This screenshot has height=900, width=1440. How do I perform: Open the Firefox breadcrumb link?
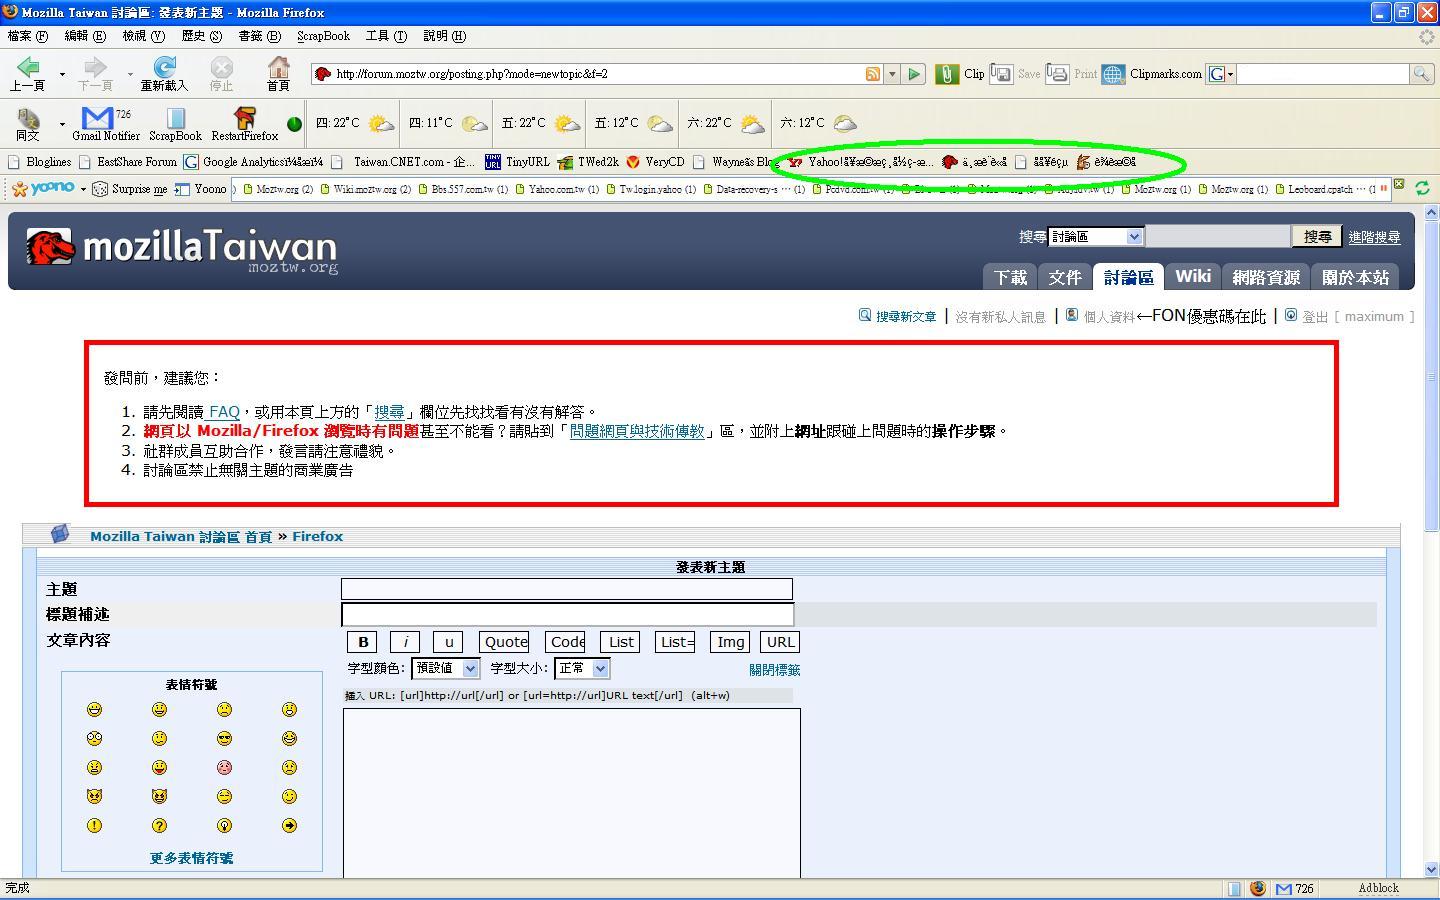click(x=317, y=536)
